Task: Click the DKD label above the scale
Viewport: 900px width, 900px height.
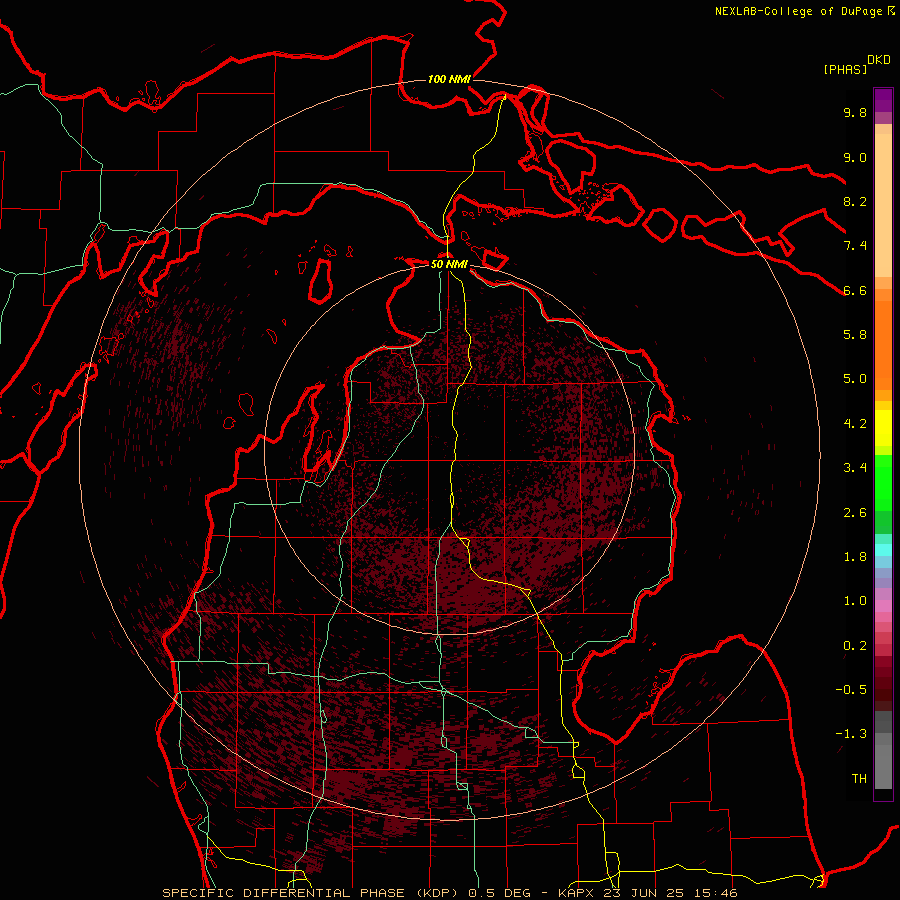Action: [879, 60]
